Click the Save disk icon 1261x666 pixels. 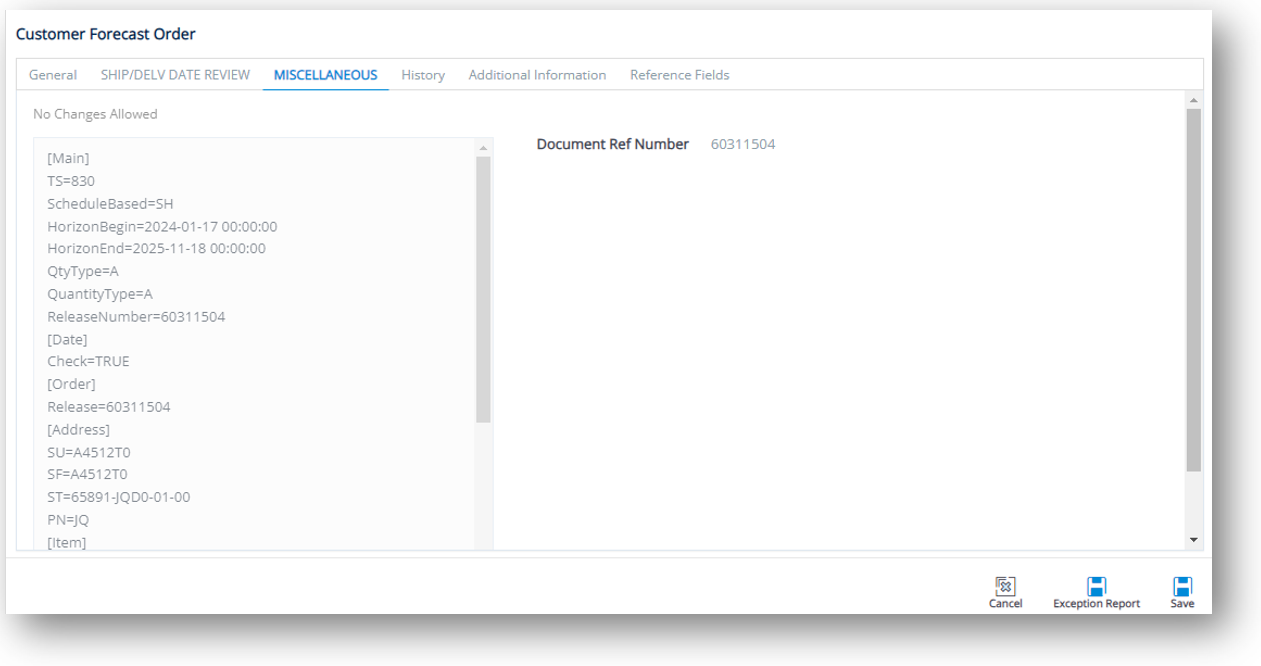click(x=1182, y=586)
